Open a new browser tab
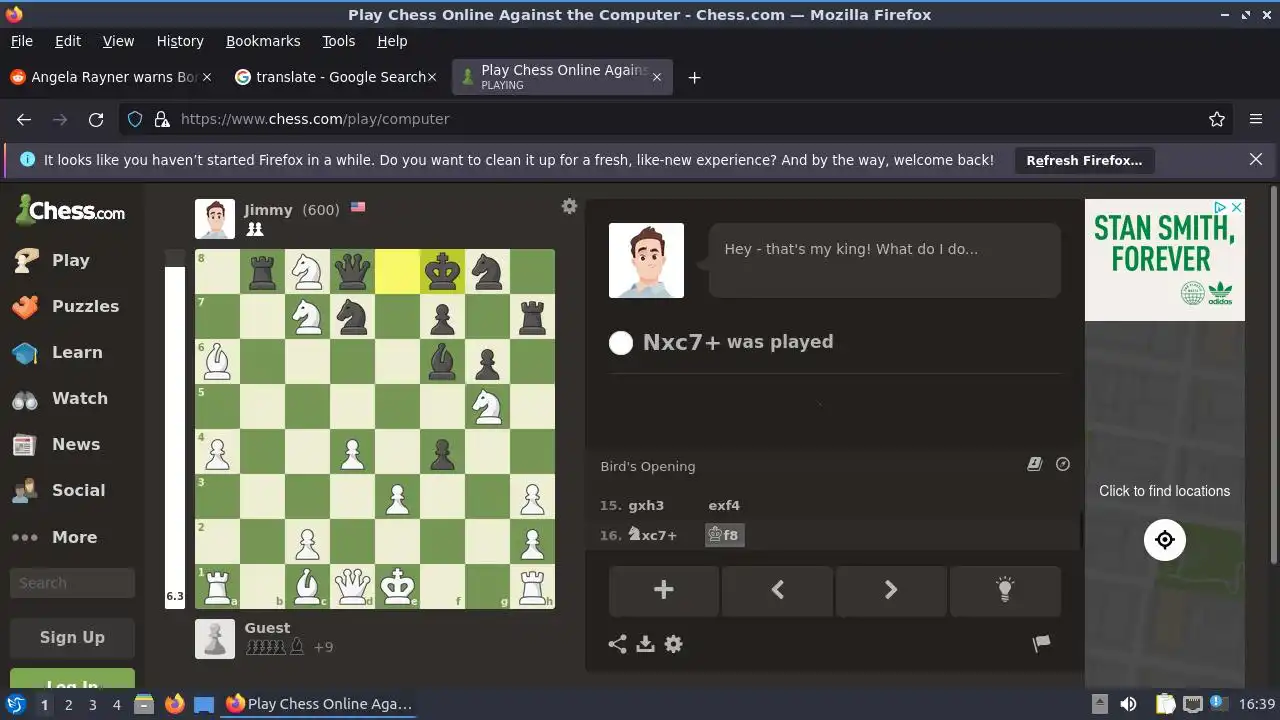Image resolution: width=1280 pixels, height=720 pixels. [x=694, y=77]
